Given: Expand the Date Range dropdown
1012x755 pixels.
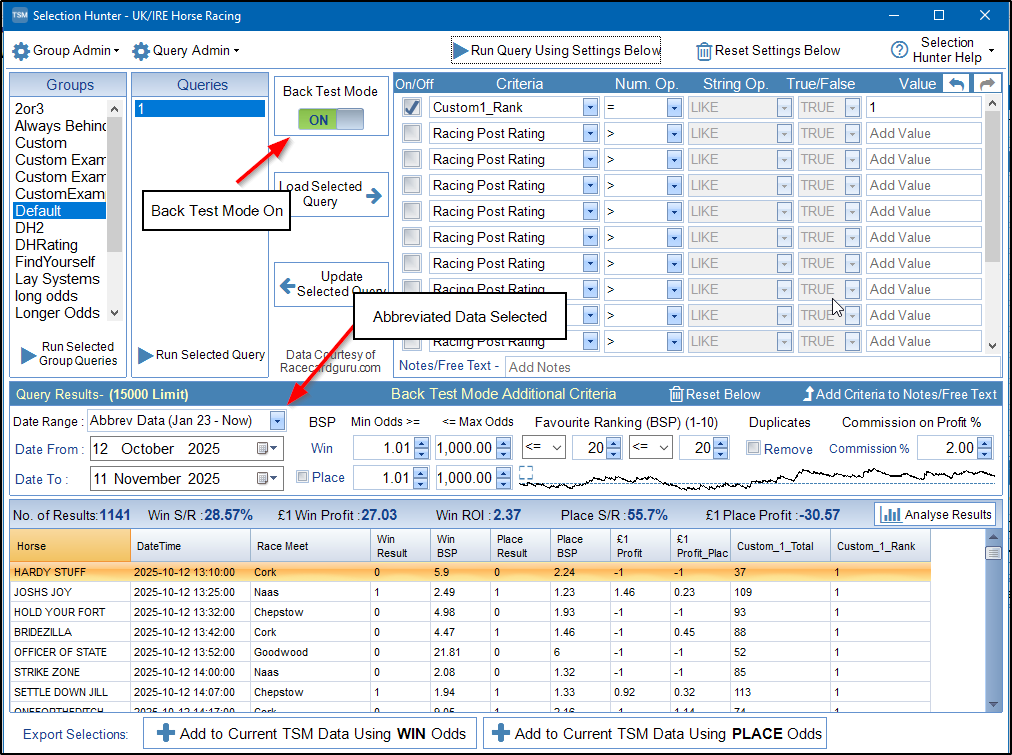Looking at the screenshot, I should point(277,421).
